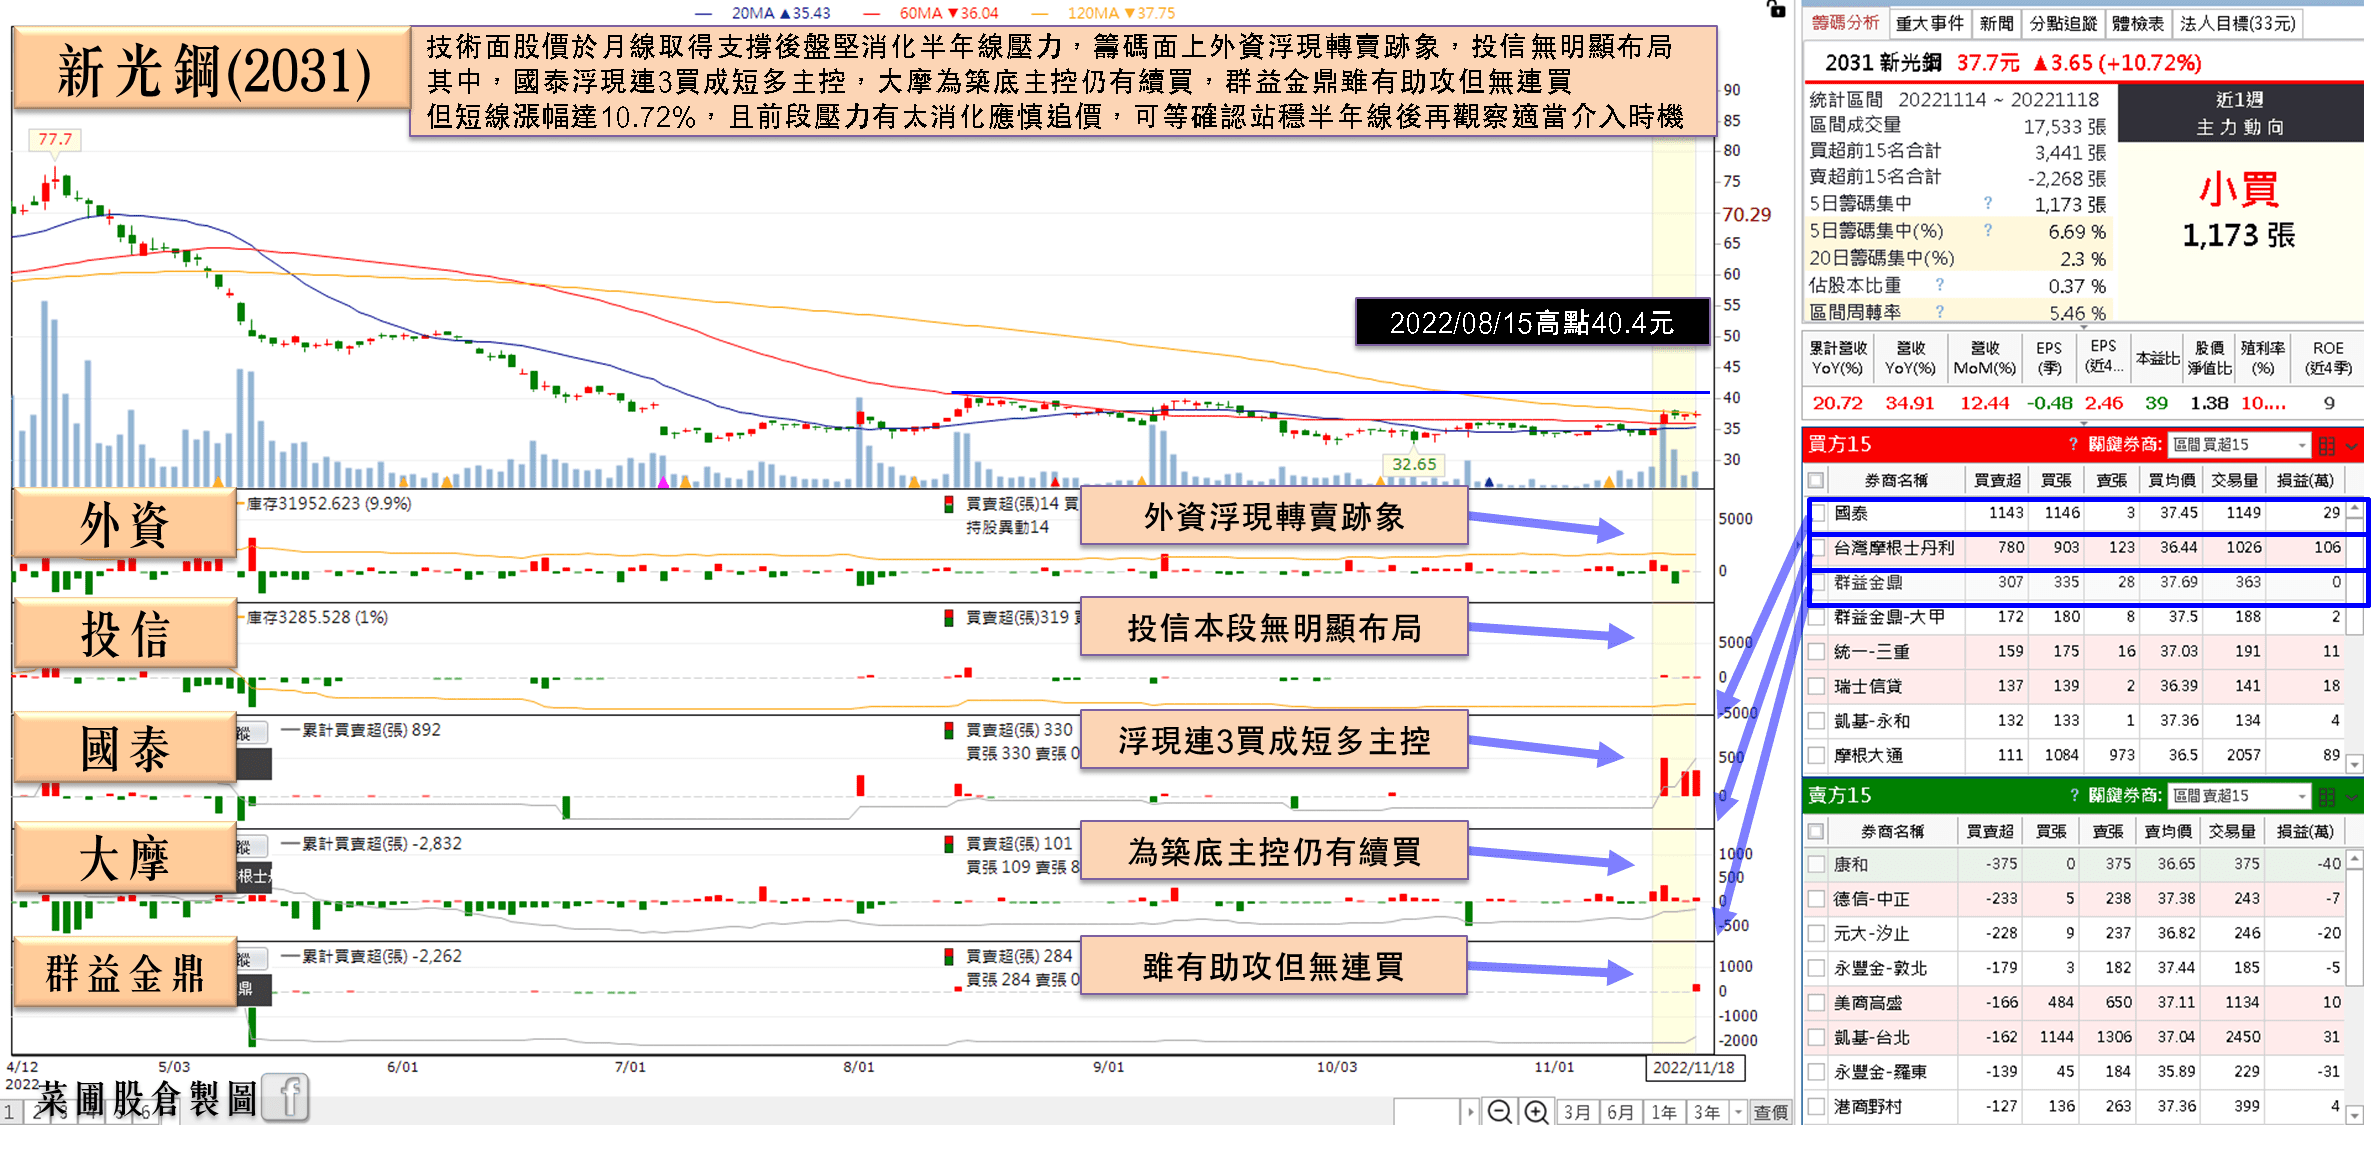
Task: Click the help question mark in the 賣方15 header
Action: [2074, 796]
